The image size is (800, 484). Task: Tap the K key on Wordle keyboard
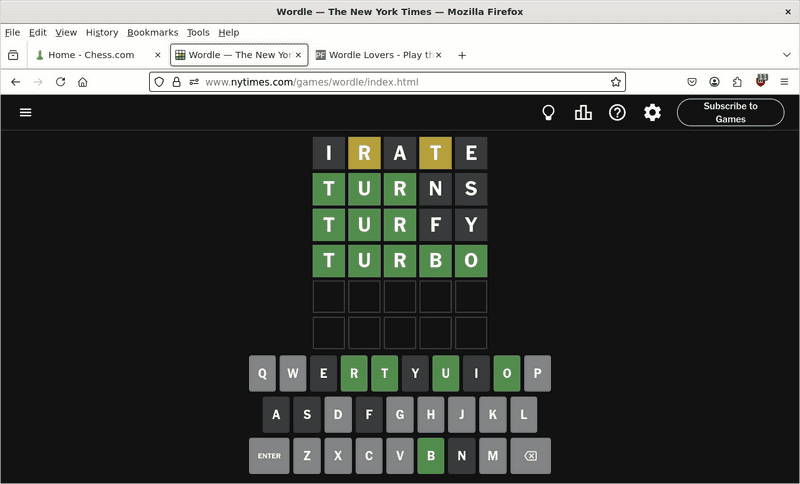coord(492,415)
